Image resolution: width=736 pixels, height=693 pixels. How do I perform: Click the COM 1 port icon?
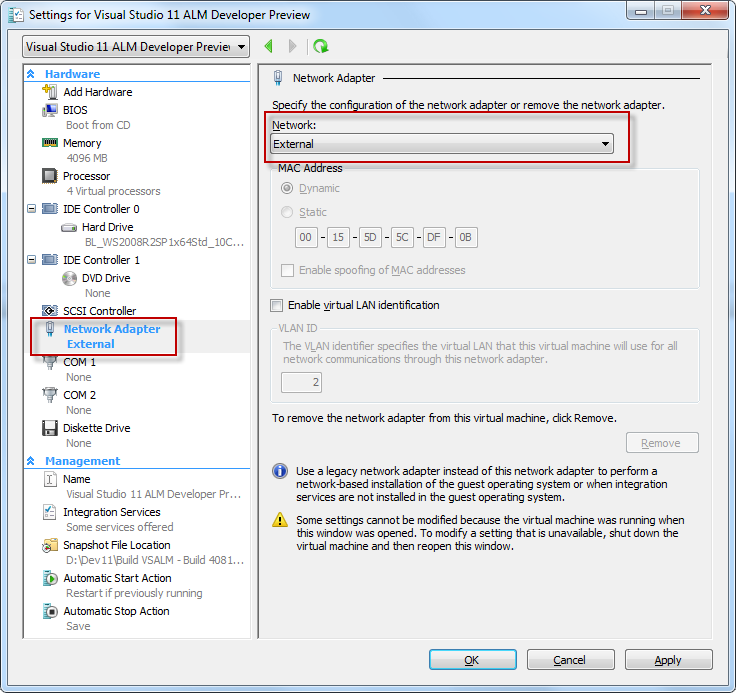coord(50,362)
